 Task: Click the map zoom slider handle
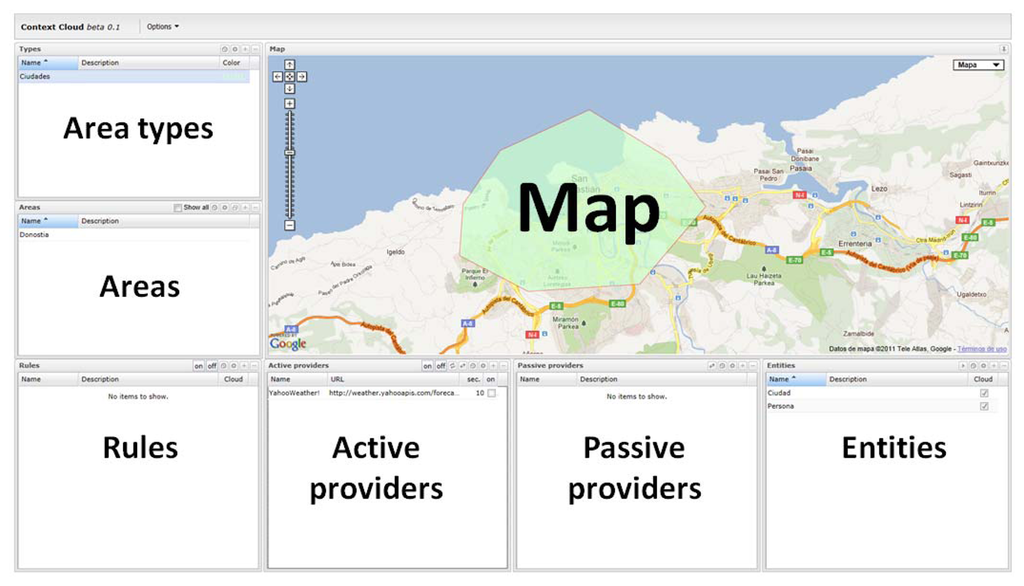point(289,153)
